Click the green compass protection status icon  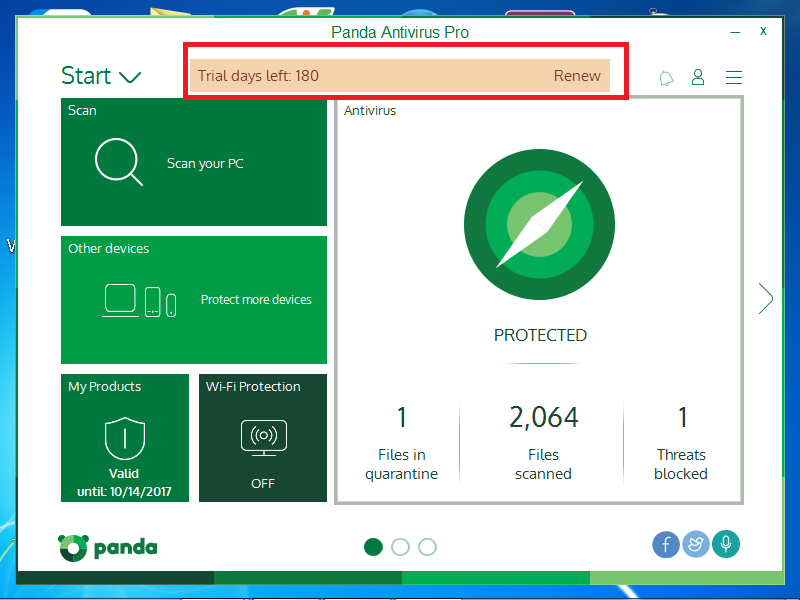click(539, 224)
